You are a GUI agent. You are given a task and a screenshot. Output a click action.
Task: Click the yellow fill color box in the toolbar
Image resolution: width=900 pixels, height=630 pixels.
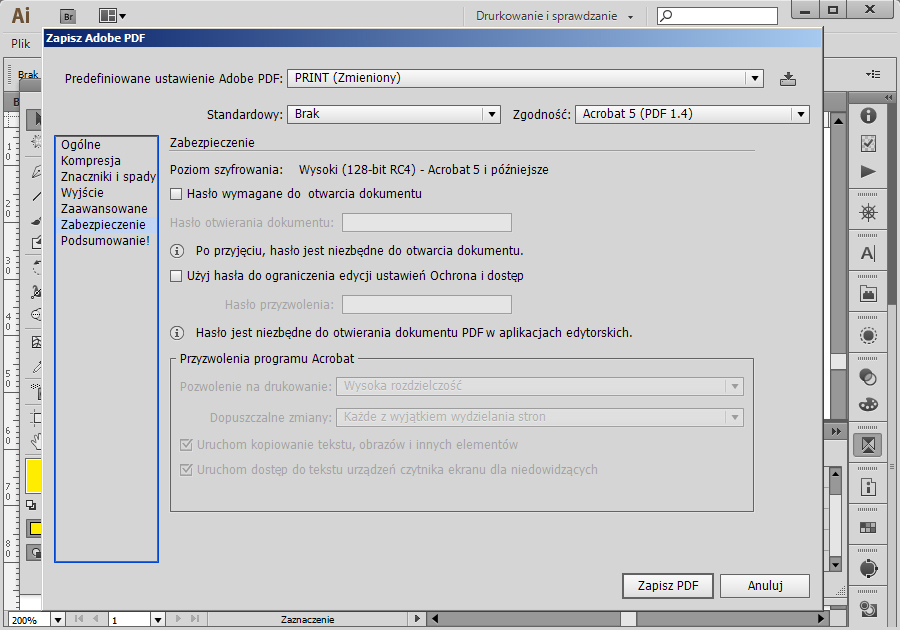[33, 476]
